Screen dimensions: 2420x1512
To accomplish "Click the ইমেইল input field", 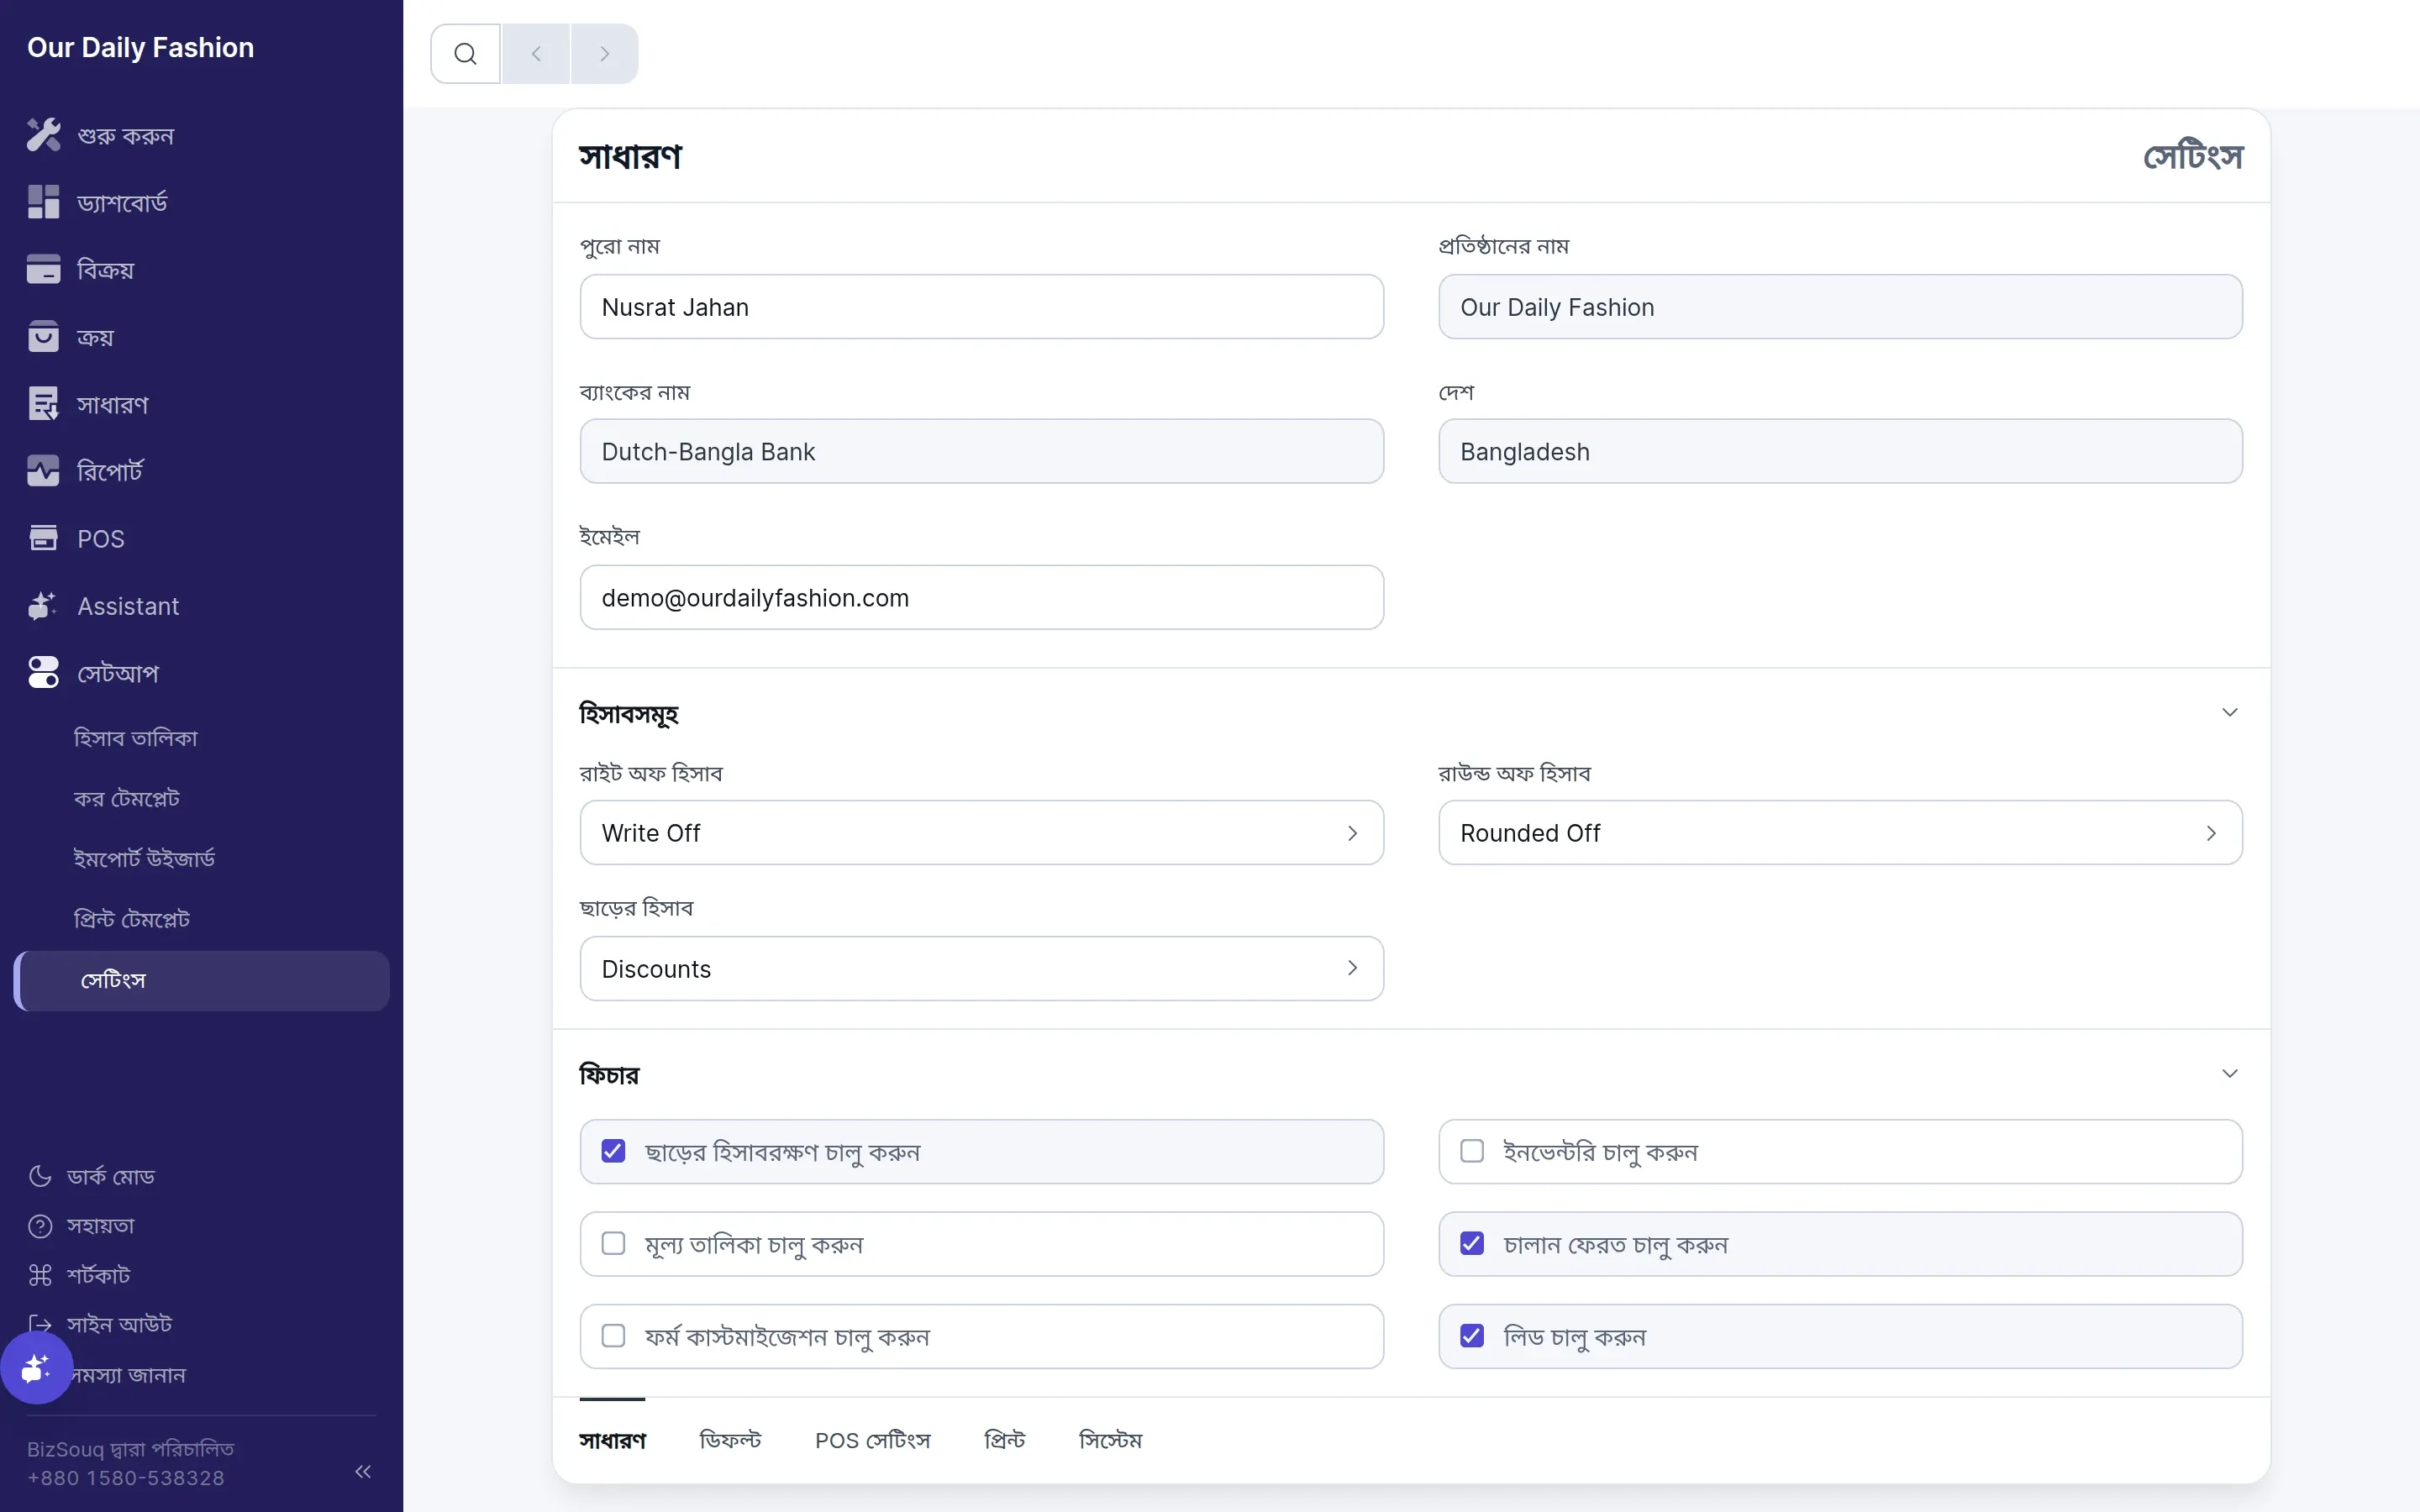I will [981, 597].
